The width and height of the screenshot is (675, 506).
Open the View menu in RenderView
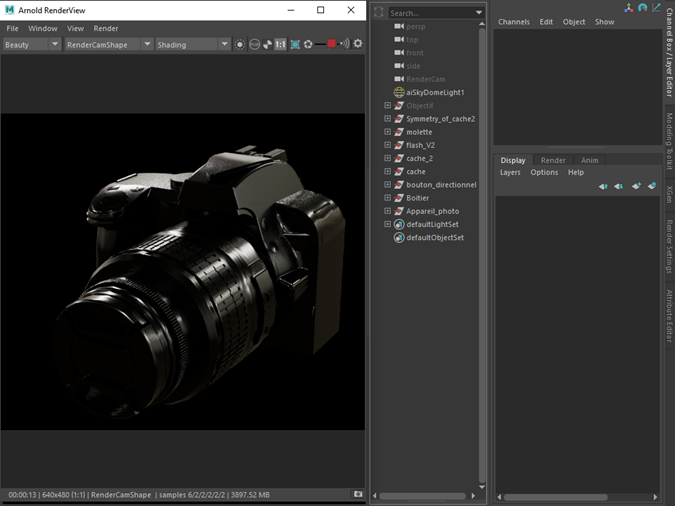point(75,28)
